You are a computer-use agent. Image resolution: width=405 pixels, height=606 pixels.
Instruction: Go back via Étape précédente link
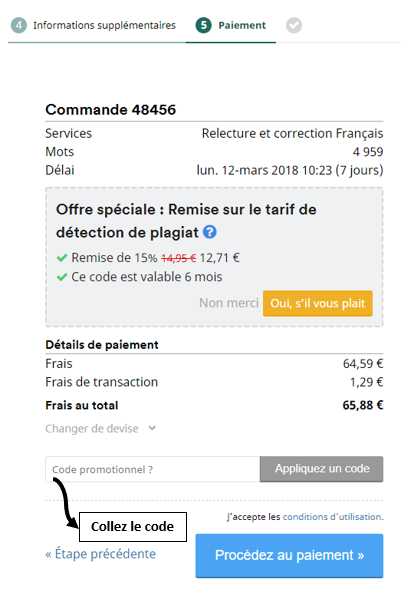click(100, 554)
